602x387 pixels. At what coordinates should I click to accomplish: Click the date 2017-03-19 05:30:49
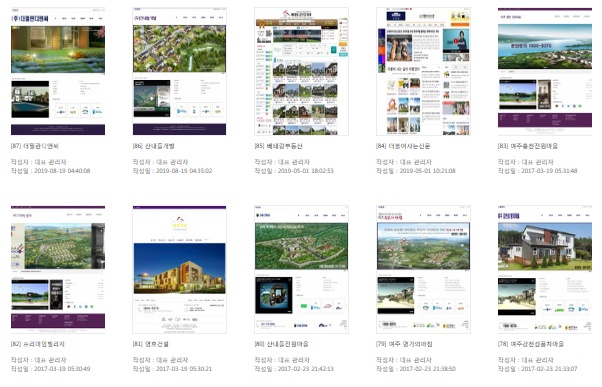62,369
